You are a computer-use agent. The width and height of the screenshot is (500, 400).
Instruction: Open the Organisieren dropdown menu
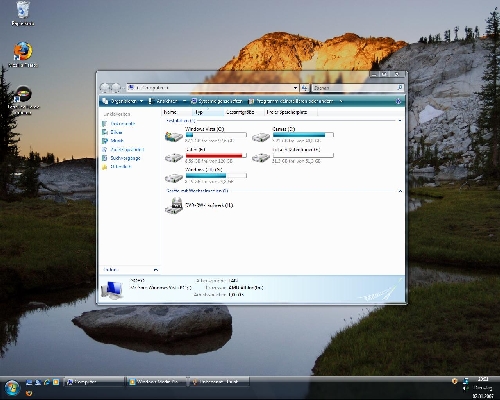pos(123,101)
